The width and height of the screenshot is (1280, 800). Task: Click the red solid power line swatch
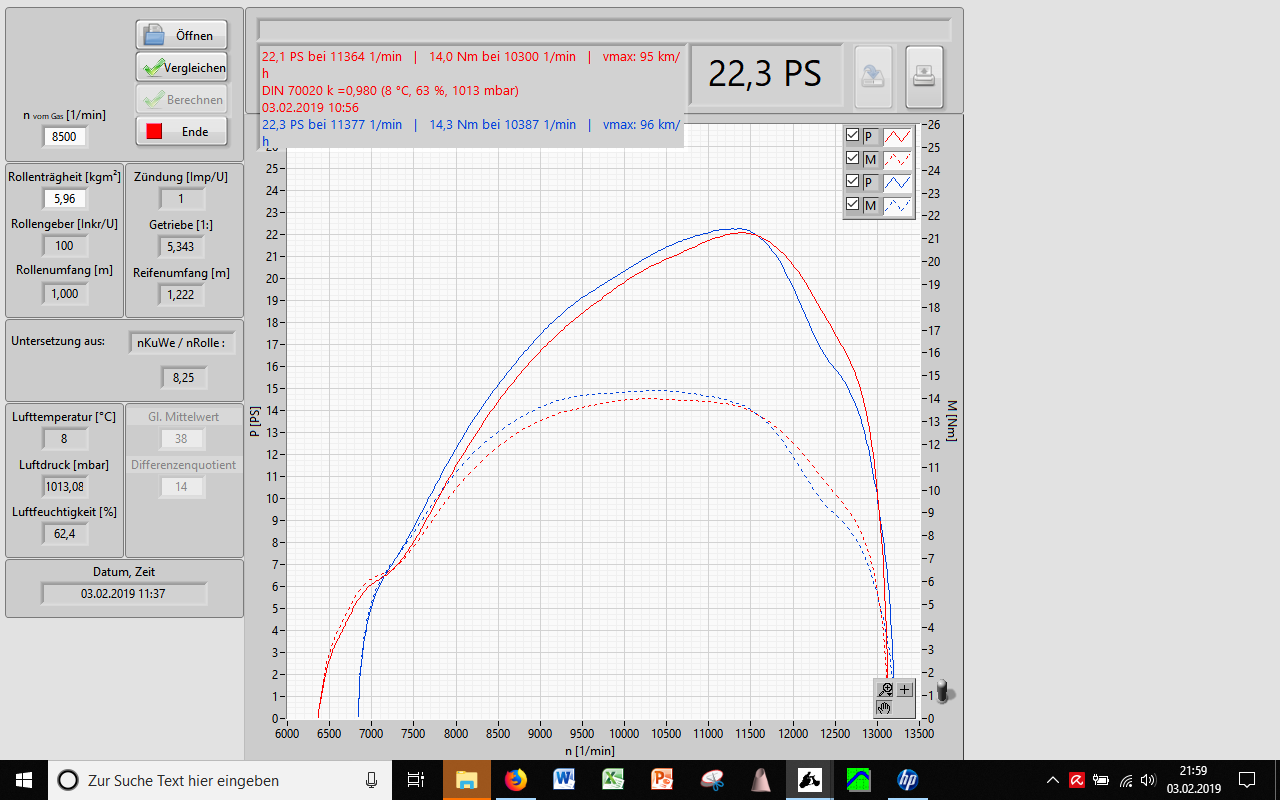897,136
